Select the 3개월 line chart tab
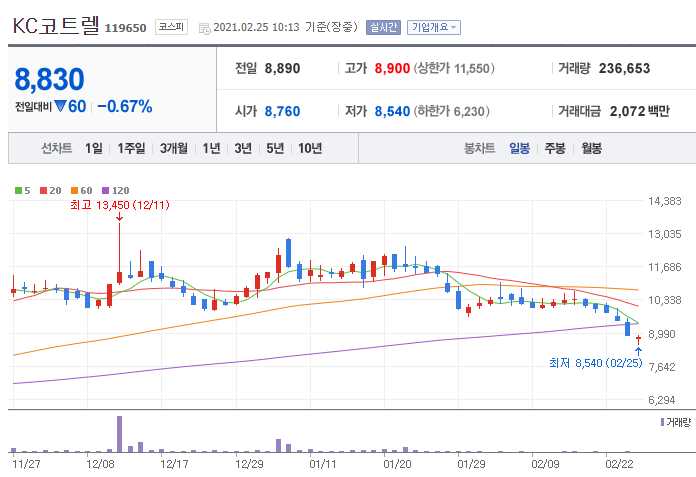This screenshot has width=696, height=477. (x=174, y=148)
